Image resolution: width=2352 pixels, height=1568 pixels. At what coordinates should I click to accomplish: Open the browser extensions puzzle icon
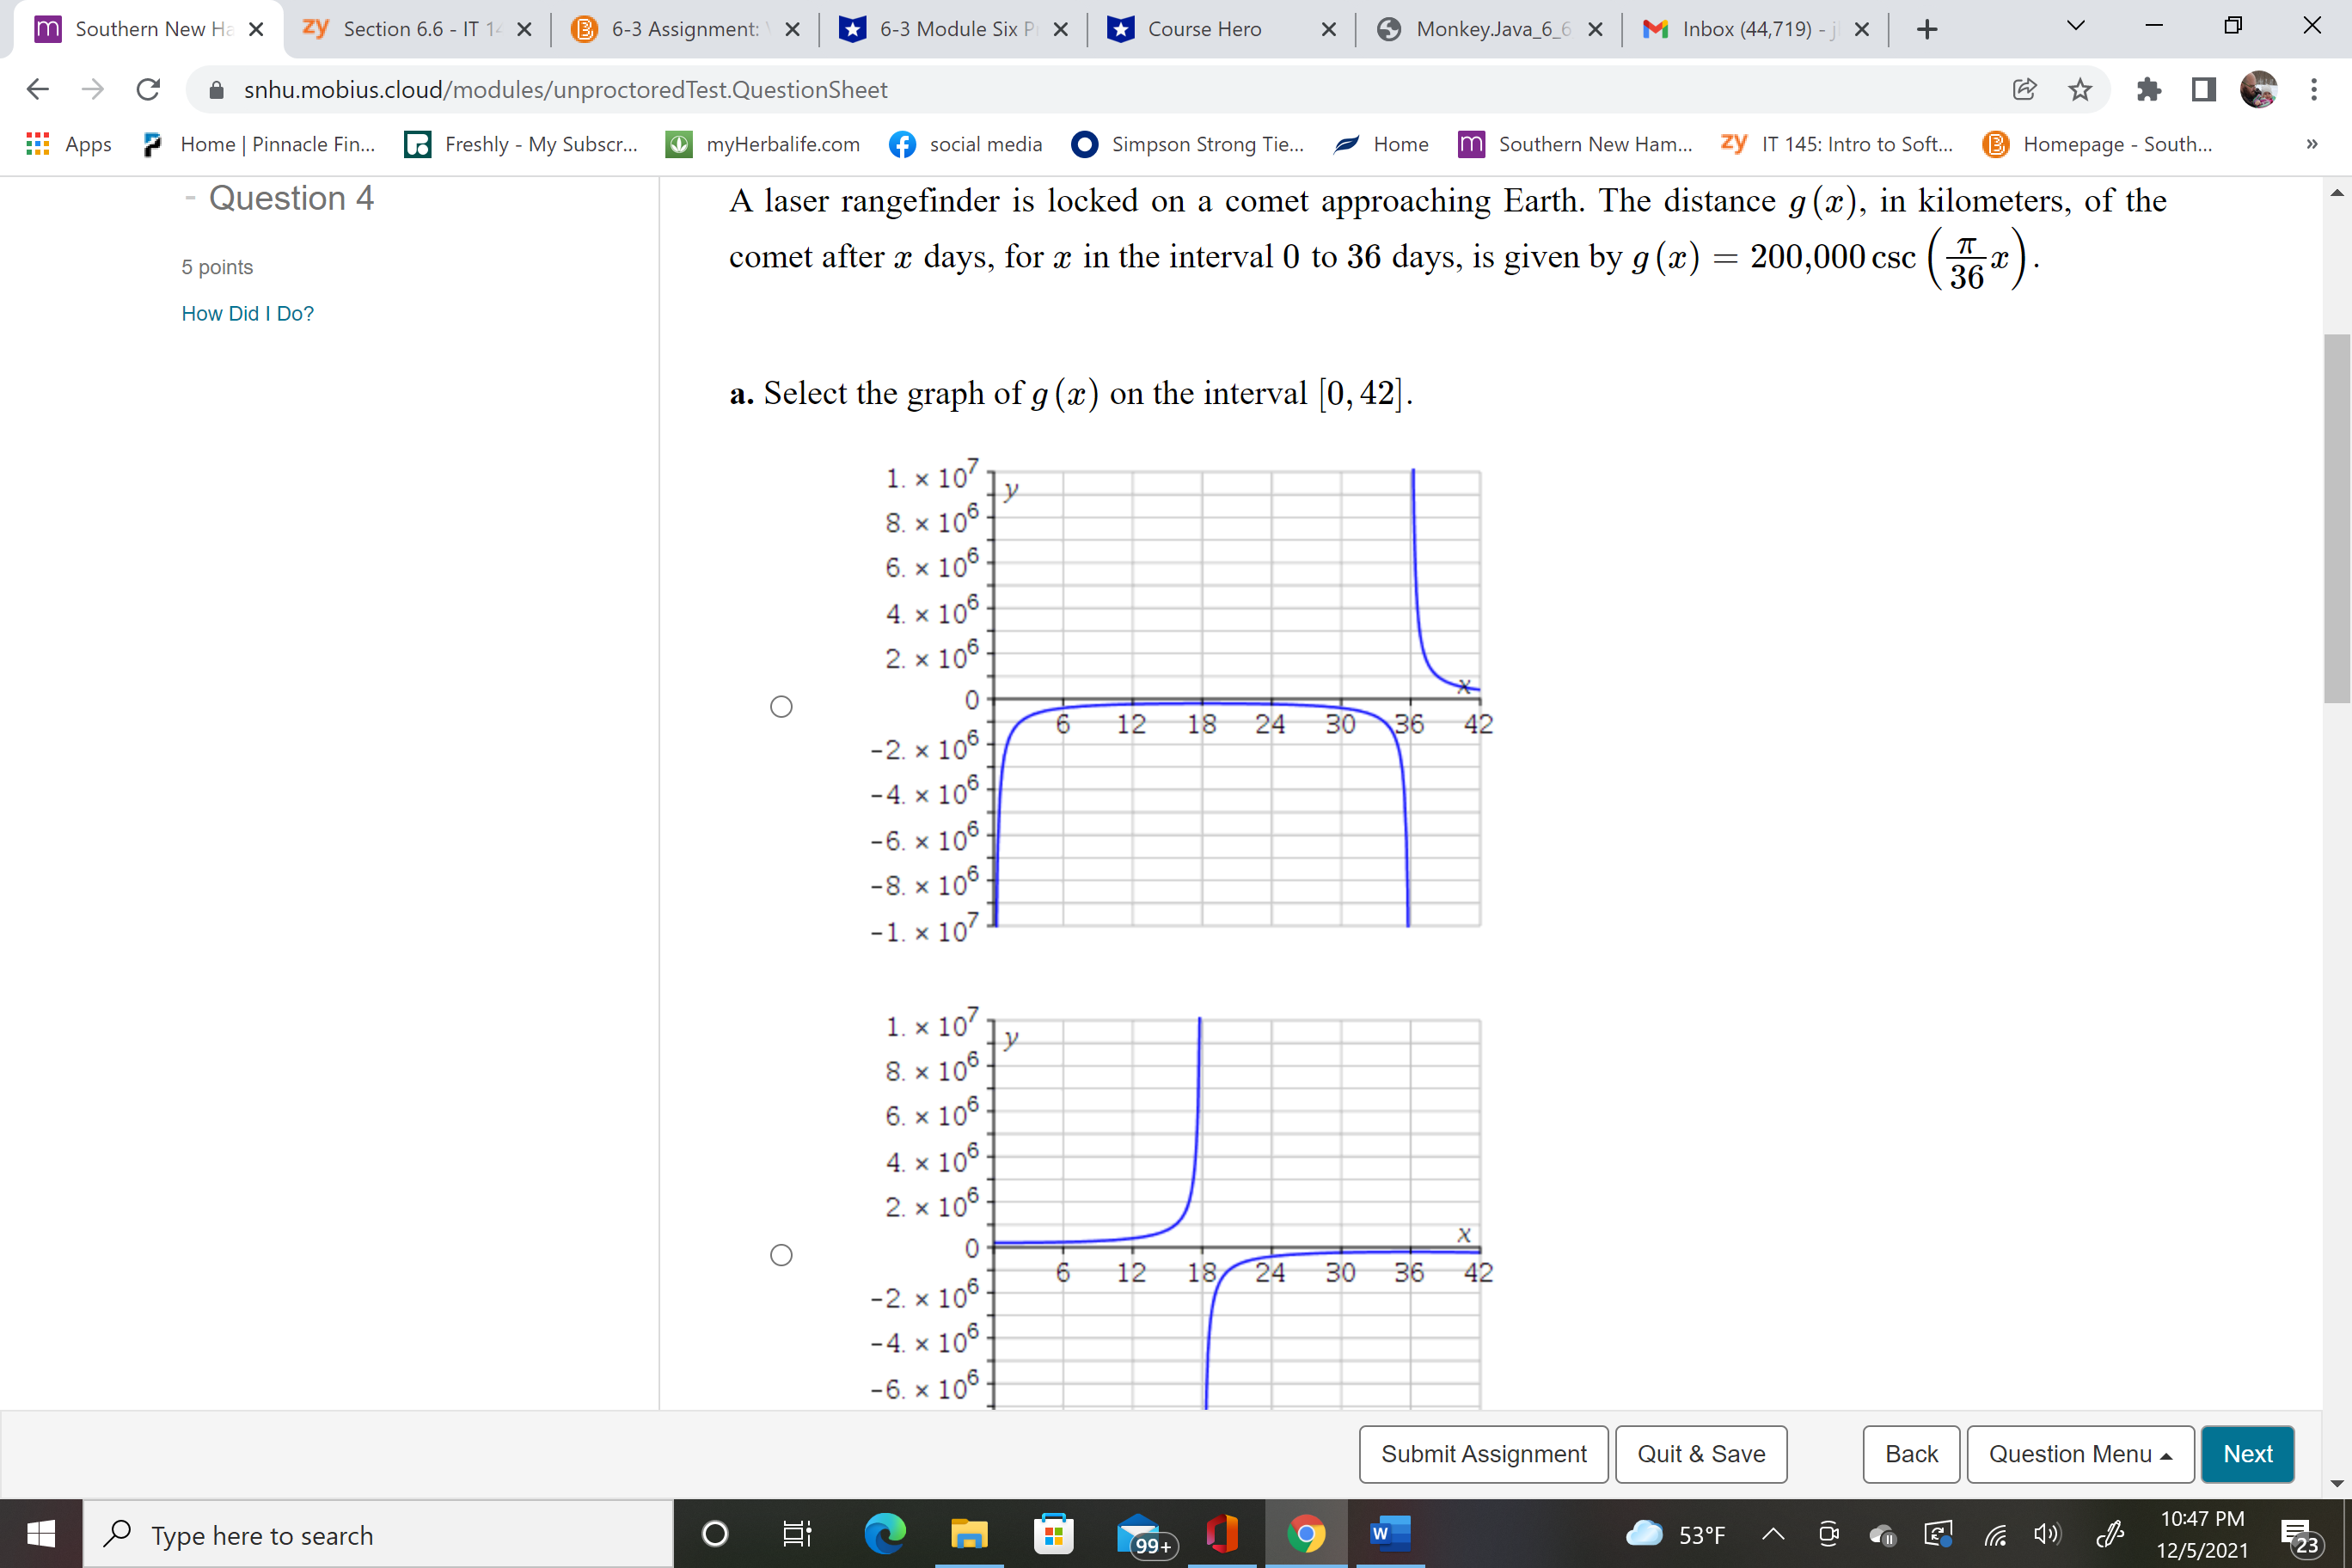pyautogui.click(x=2148, y=89)
